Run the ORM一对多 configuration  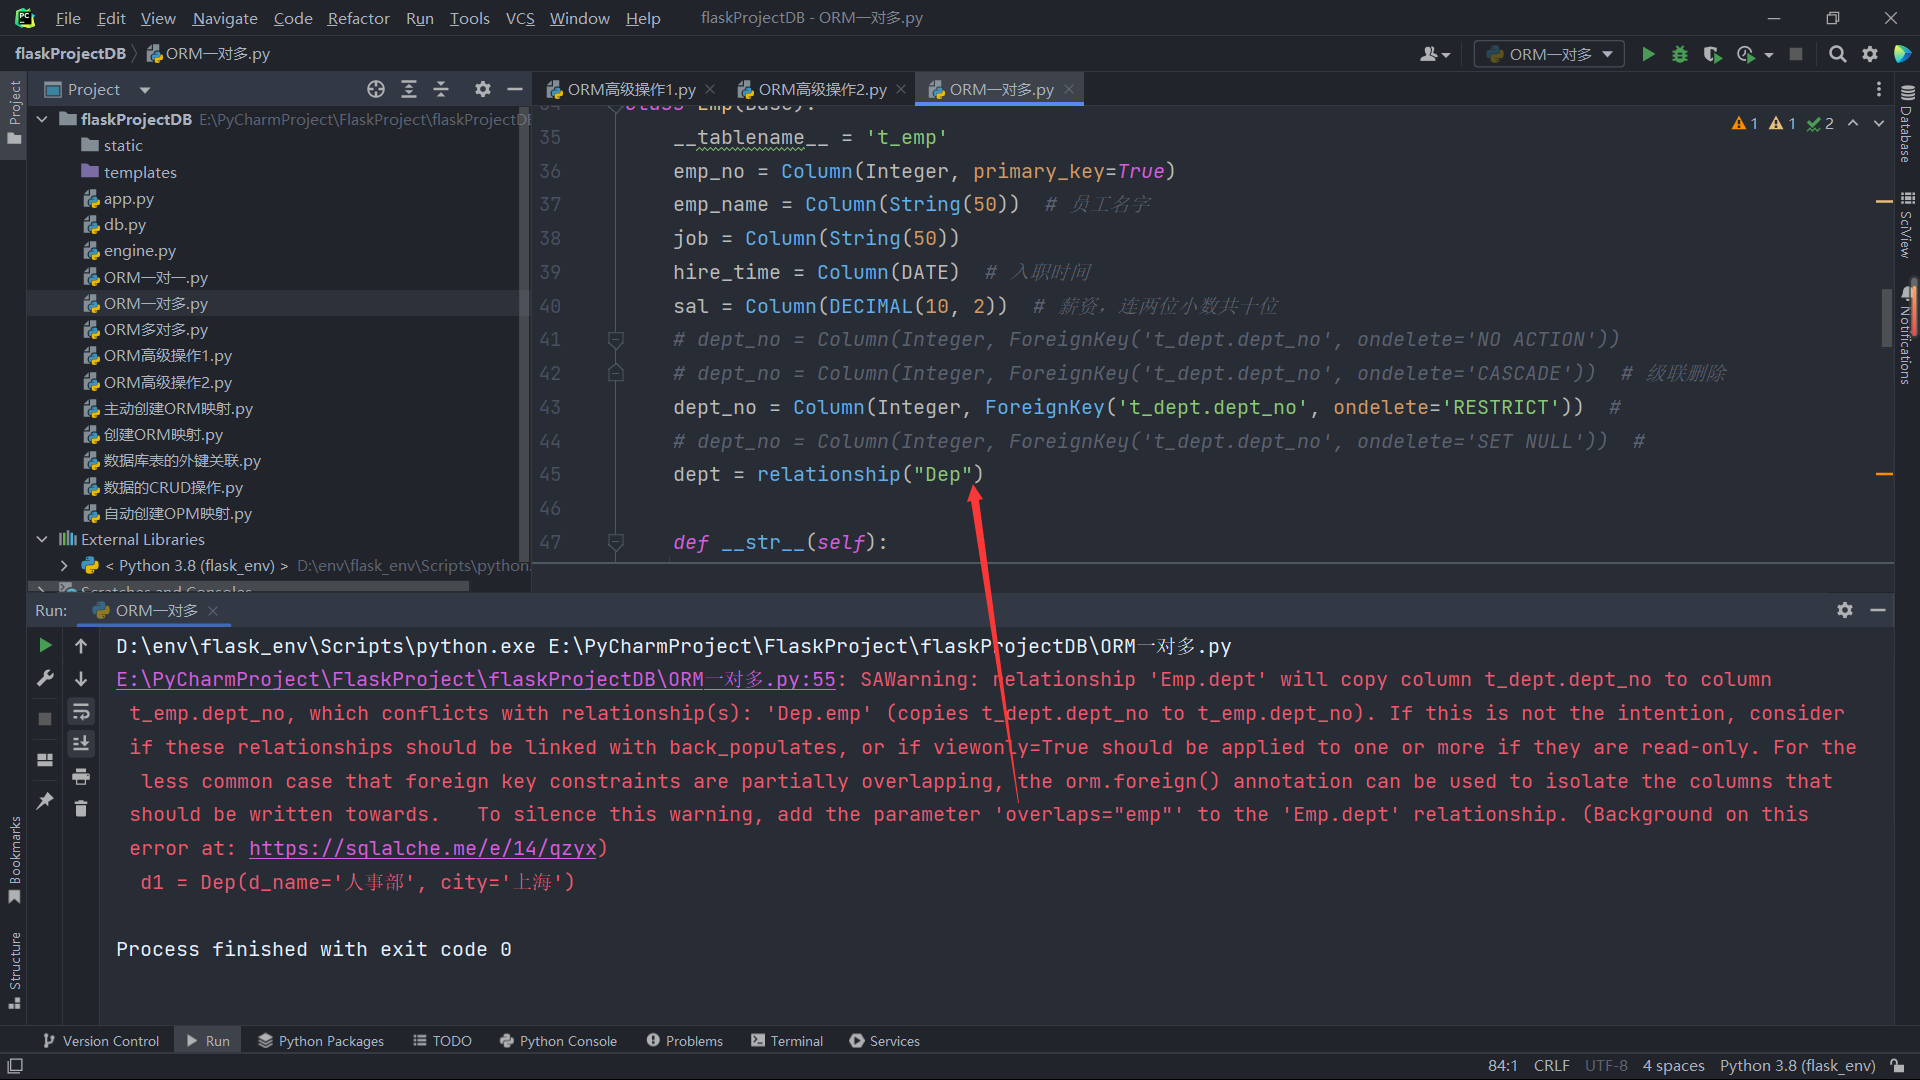point(1648,54)
